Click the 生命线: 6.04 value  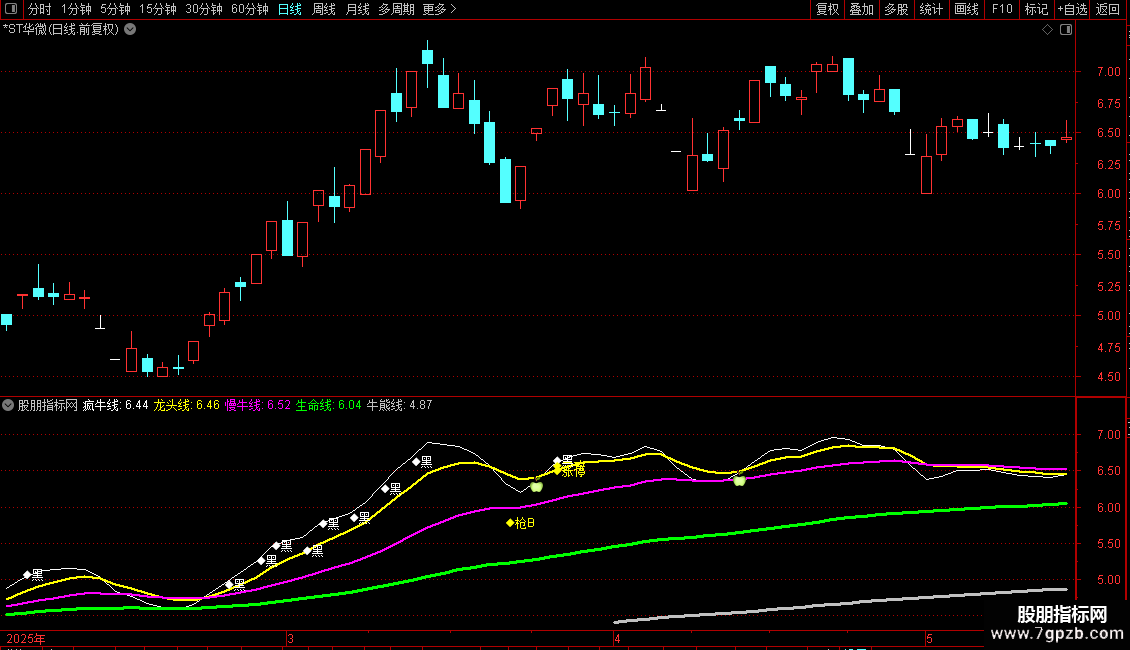(x=329, y=406)
